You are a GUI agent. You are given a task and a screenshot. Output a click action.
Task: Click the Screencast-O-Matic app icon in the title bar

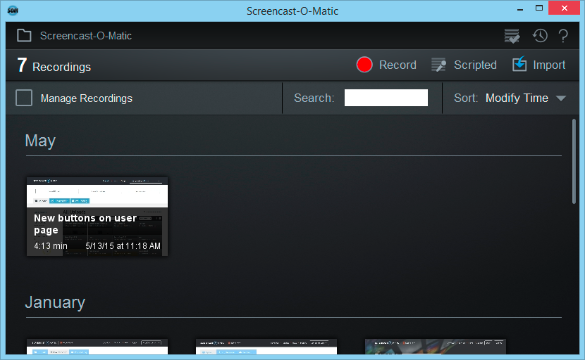[x=13, y=10]
